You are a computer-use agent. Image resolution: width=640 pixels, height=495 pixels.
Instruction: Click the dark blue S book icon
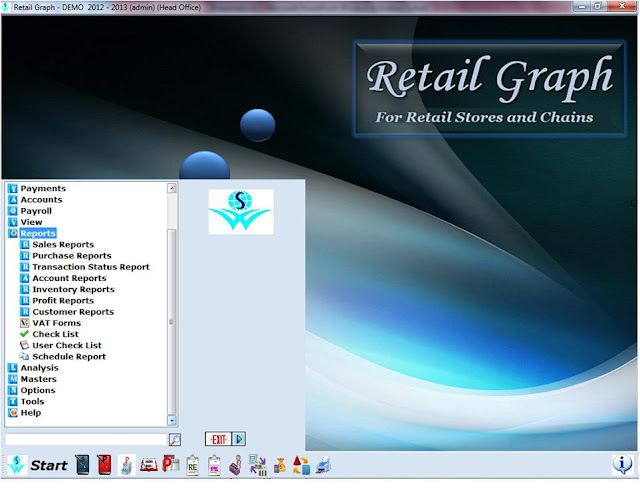(82, 465)
